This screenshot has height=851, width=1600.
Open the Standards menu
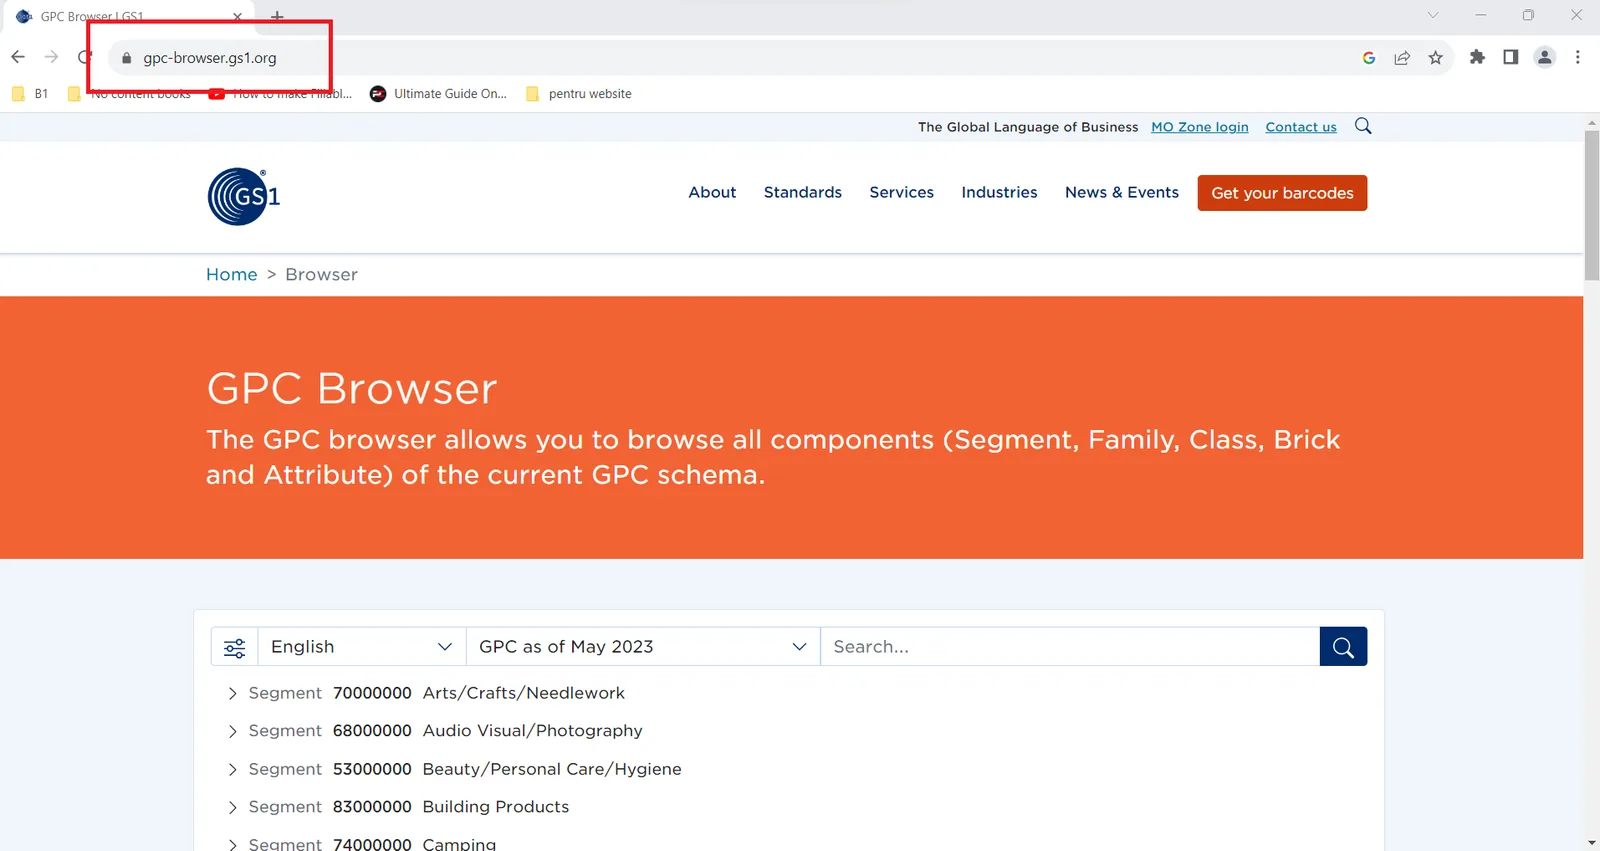click(x=803, y=193)
